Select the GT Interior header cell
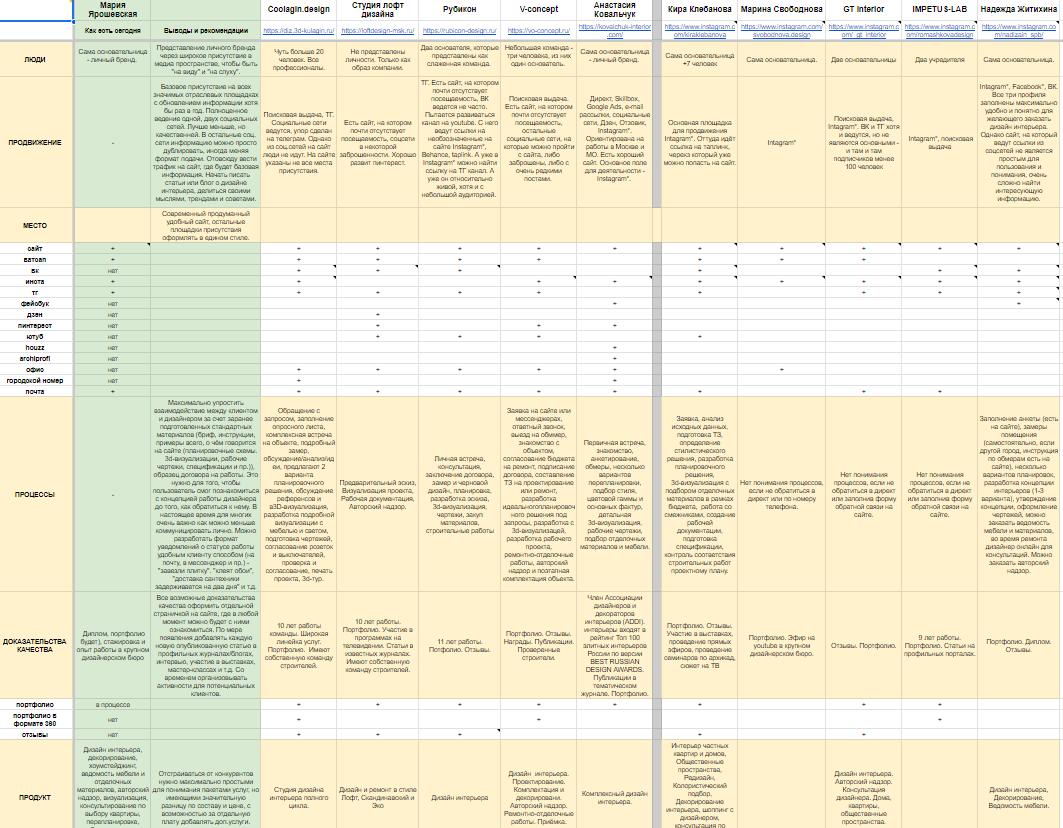 [863, 9]
